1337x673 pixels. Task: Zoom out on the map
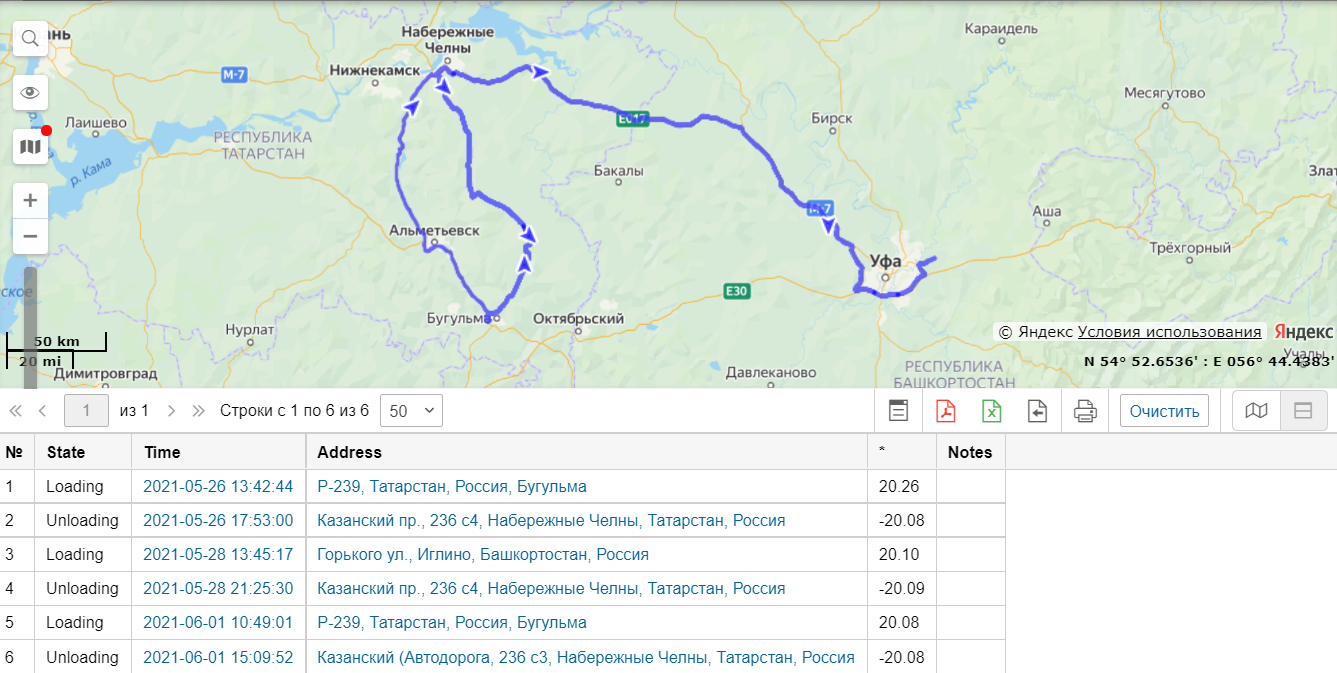[30, 237]
